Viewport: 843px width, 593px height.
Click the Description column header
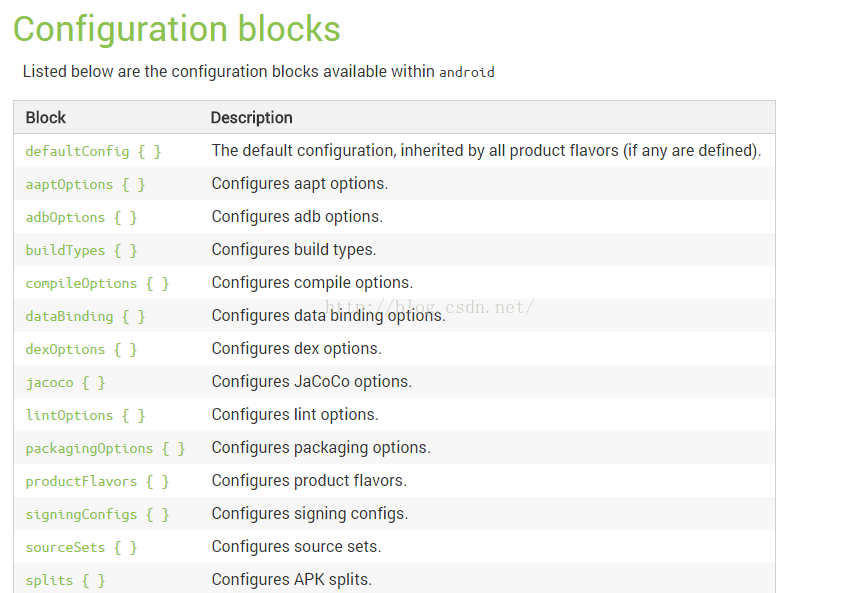(251, 118)
